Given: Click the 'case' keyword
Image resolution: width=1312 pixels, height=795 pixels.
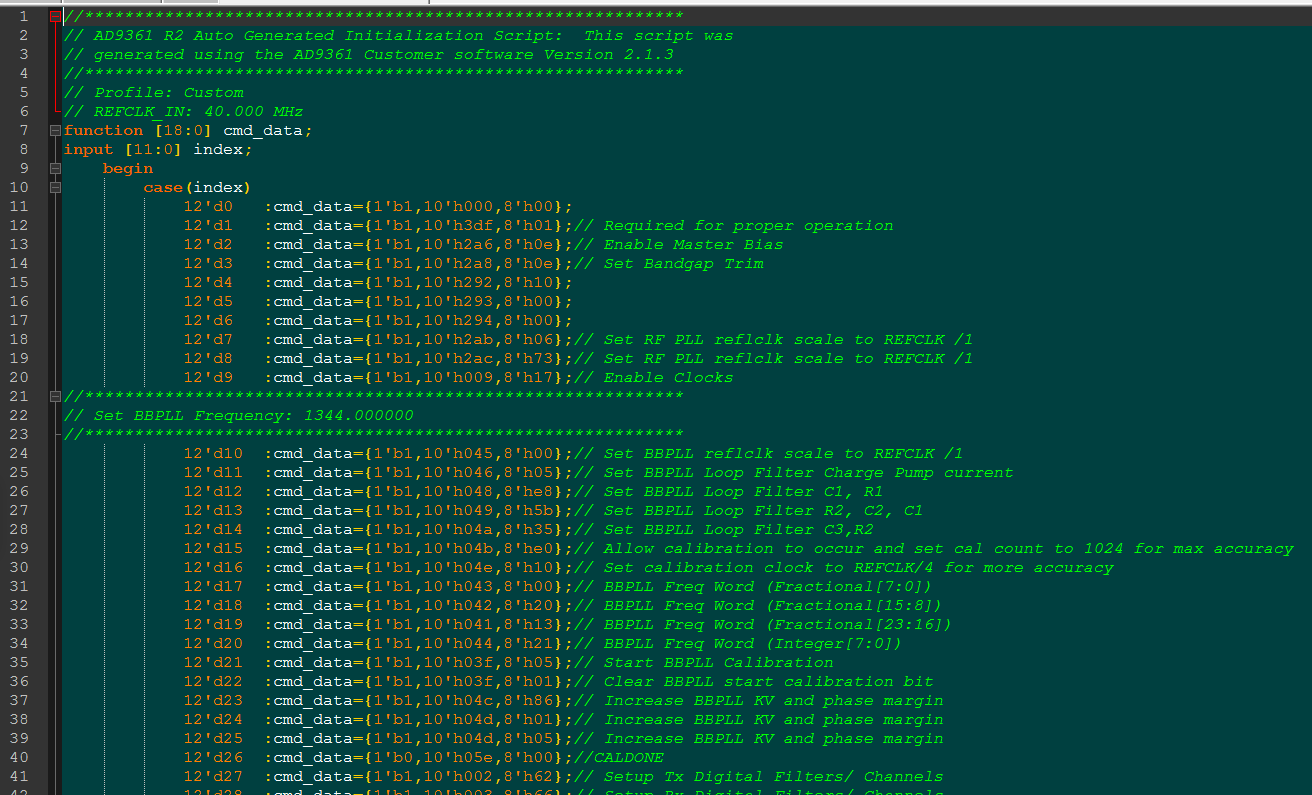Looking at the screenshot, I should point(164,188).
